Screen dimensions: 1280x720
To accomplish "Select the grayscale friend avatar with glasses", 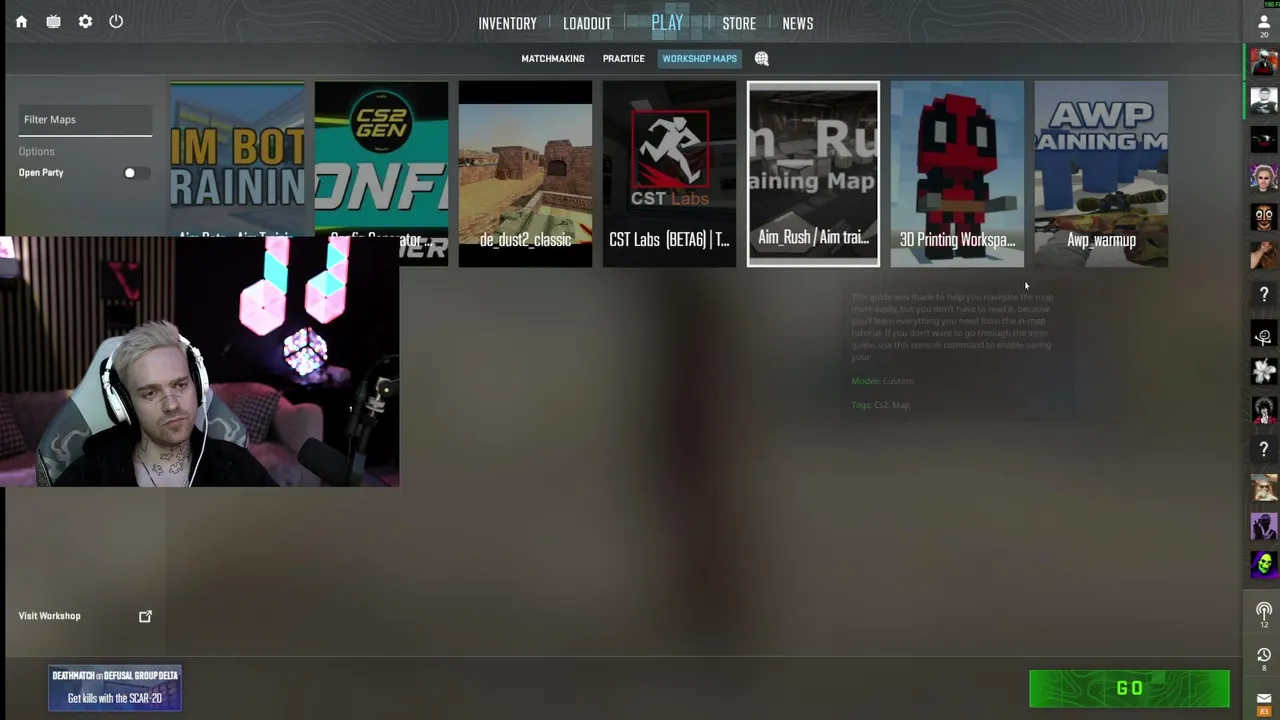I will click(1264, 100).
